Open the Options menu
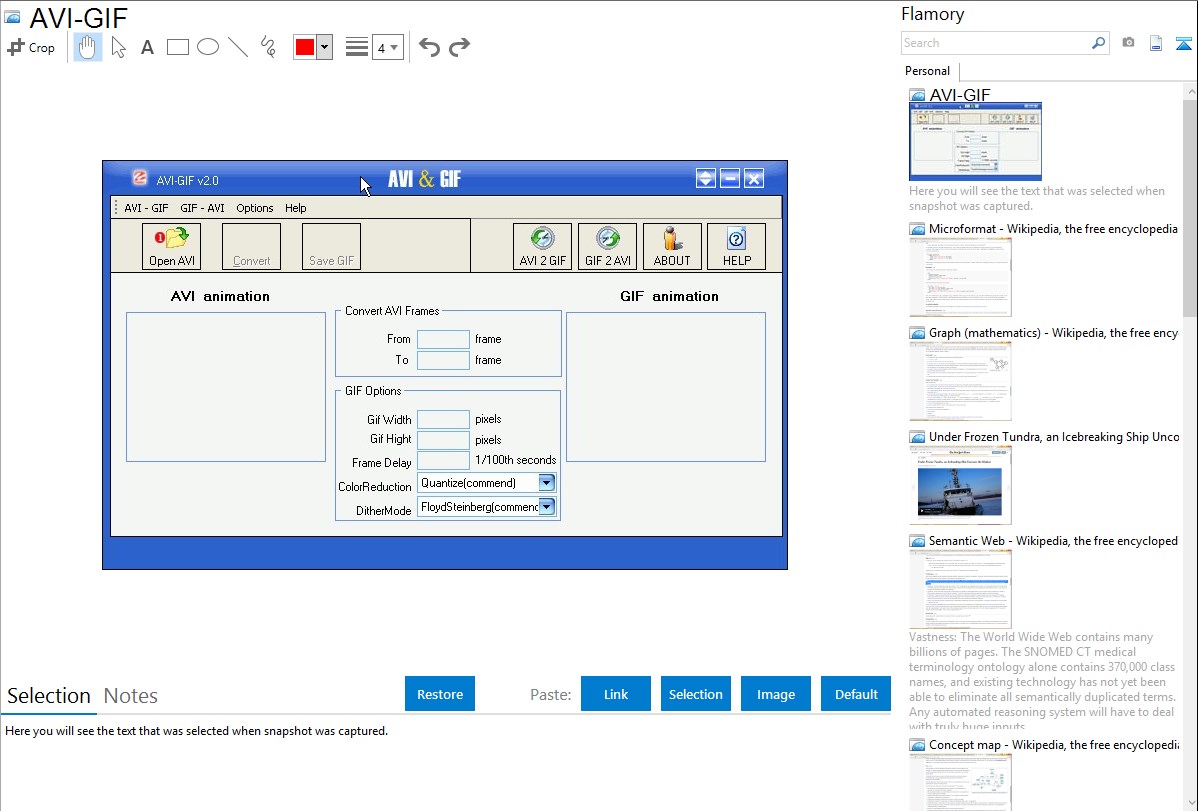Image resolution: width=1198 pixels, height=811 pixels. click(x=254, y=208)
